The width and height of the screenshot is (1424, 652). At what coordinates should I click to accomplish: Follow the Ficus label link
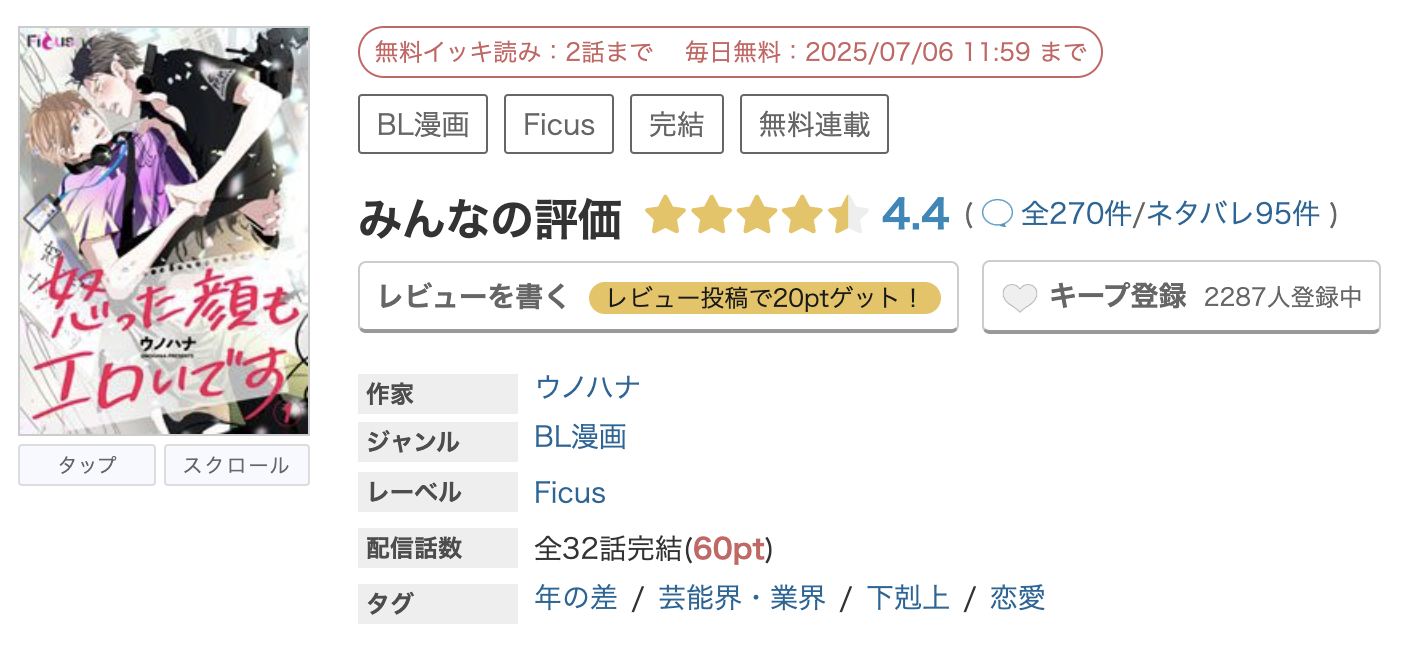click(570, 493)
